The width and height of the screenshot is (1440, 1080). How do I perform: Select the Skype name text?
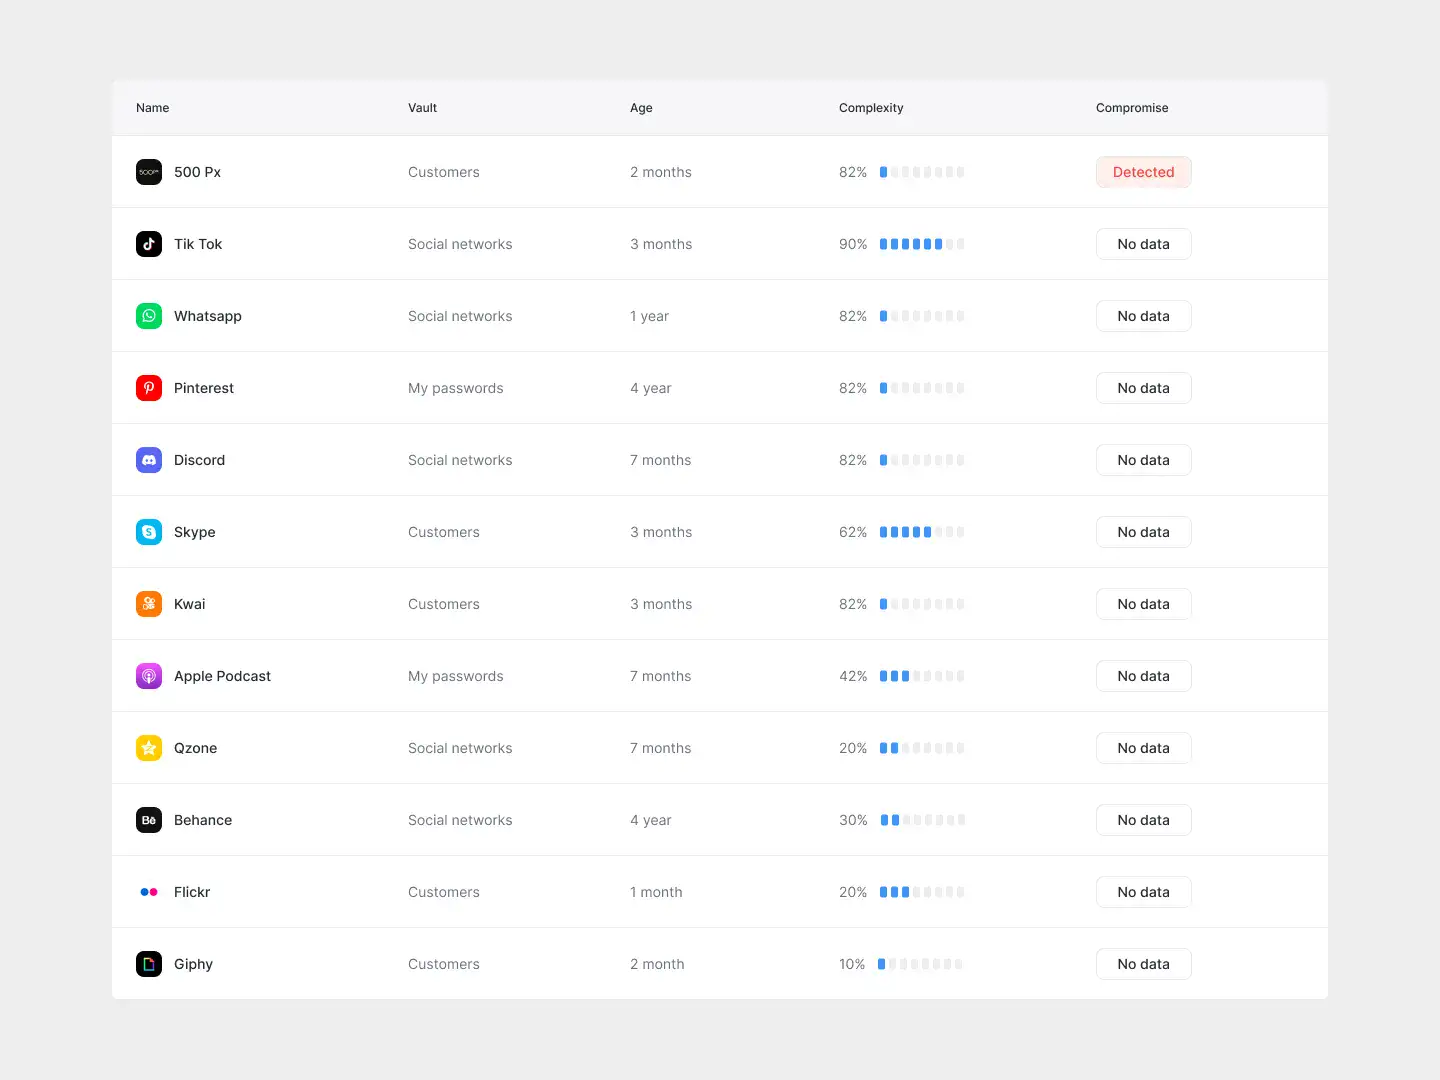(x=195, y=532)
